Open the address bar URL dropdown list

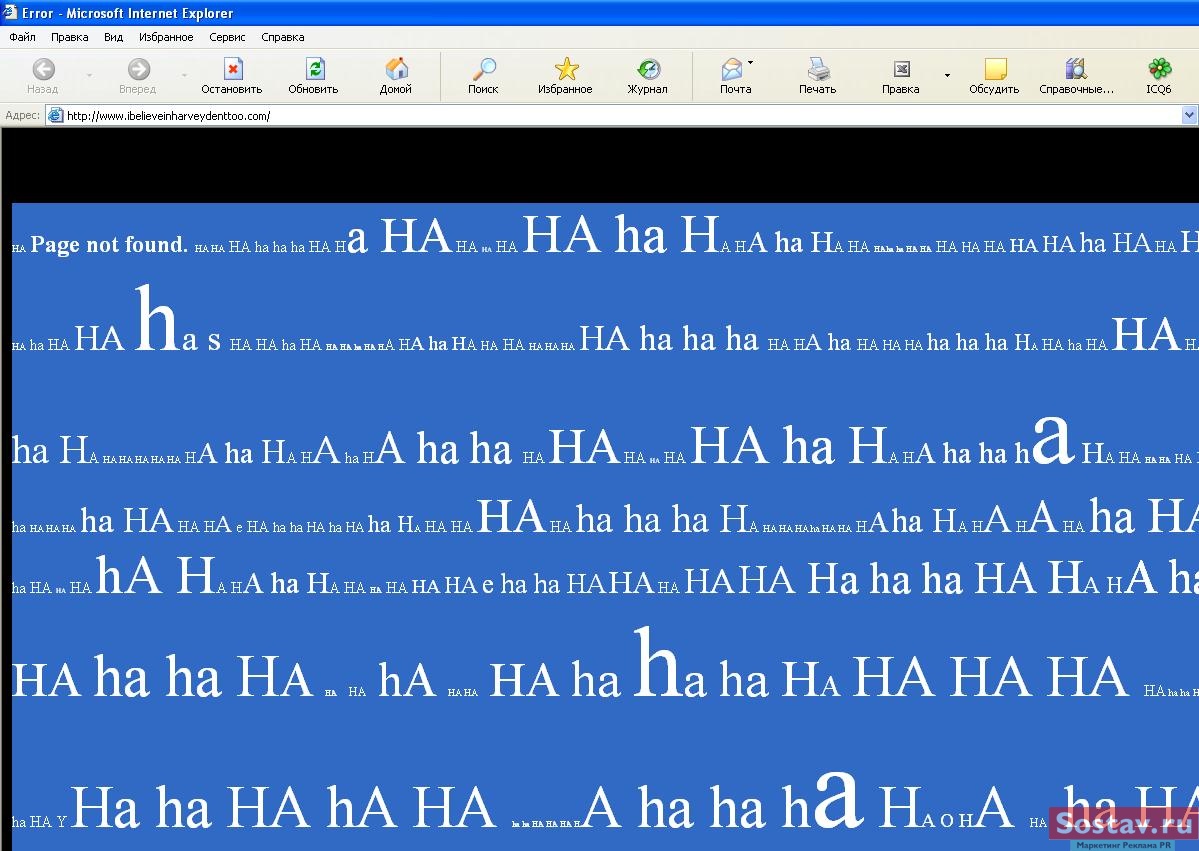click(x=1189, y=116)
